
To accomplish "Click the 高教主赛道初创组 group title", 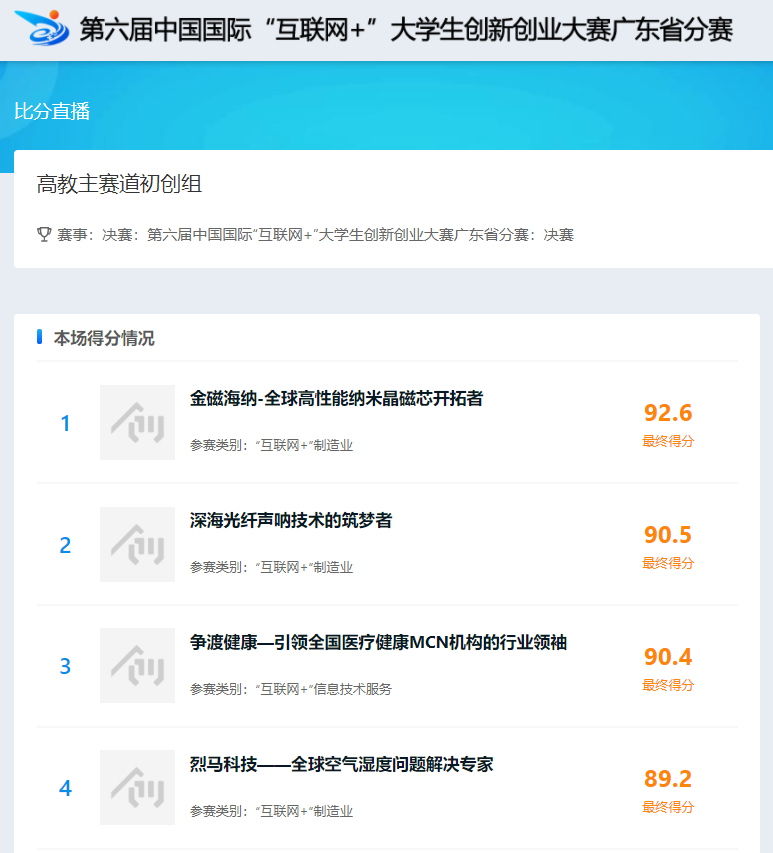I will click(119, 184).
